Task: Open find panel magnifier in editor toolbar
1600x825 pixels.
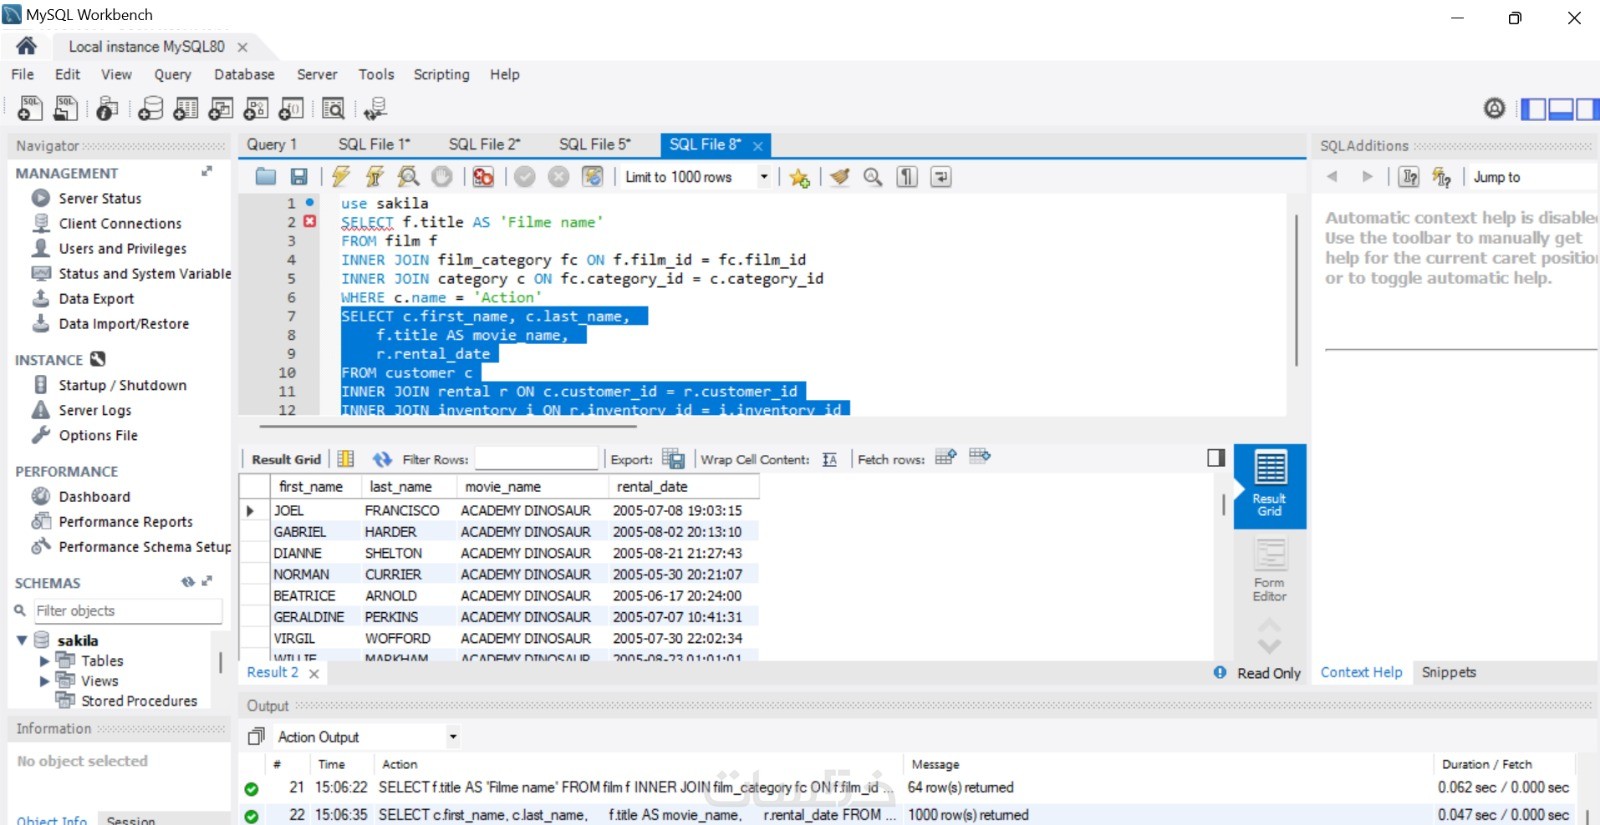Action: click(x=873, y=177)
